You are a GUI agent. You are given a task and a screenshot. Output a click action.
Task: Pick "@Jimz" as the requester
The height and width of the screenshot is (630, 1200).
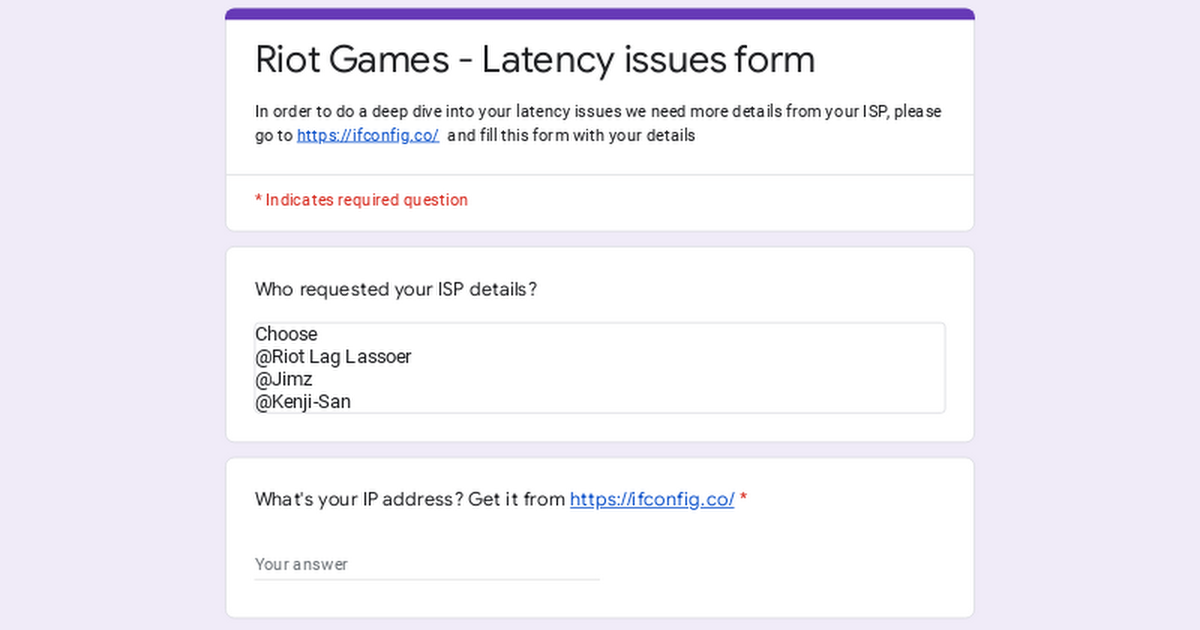284,379
